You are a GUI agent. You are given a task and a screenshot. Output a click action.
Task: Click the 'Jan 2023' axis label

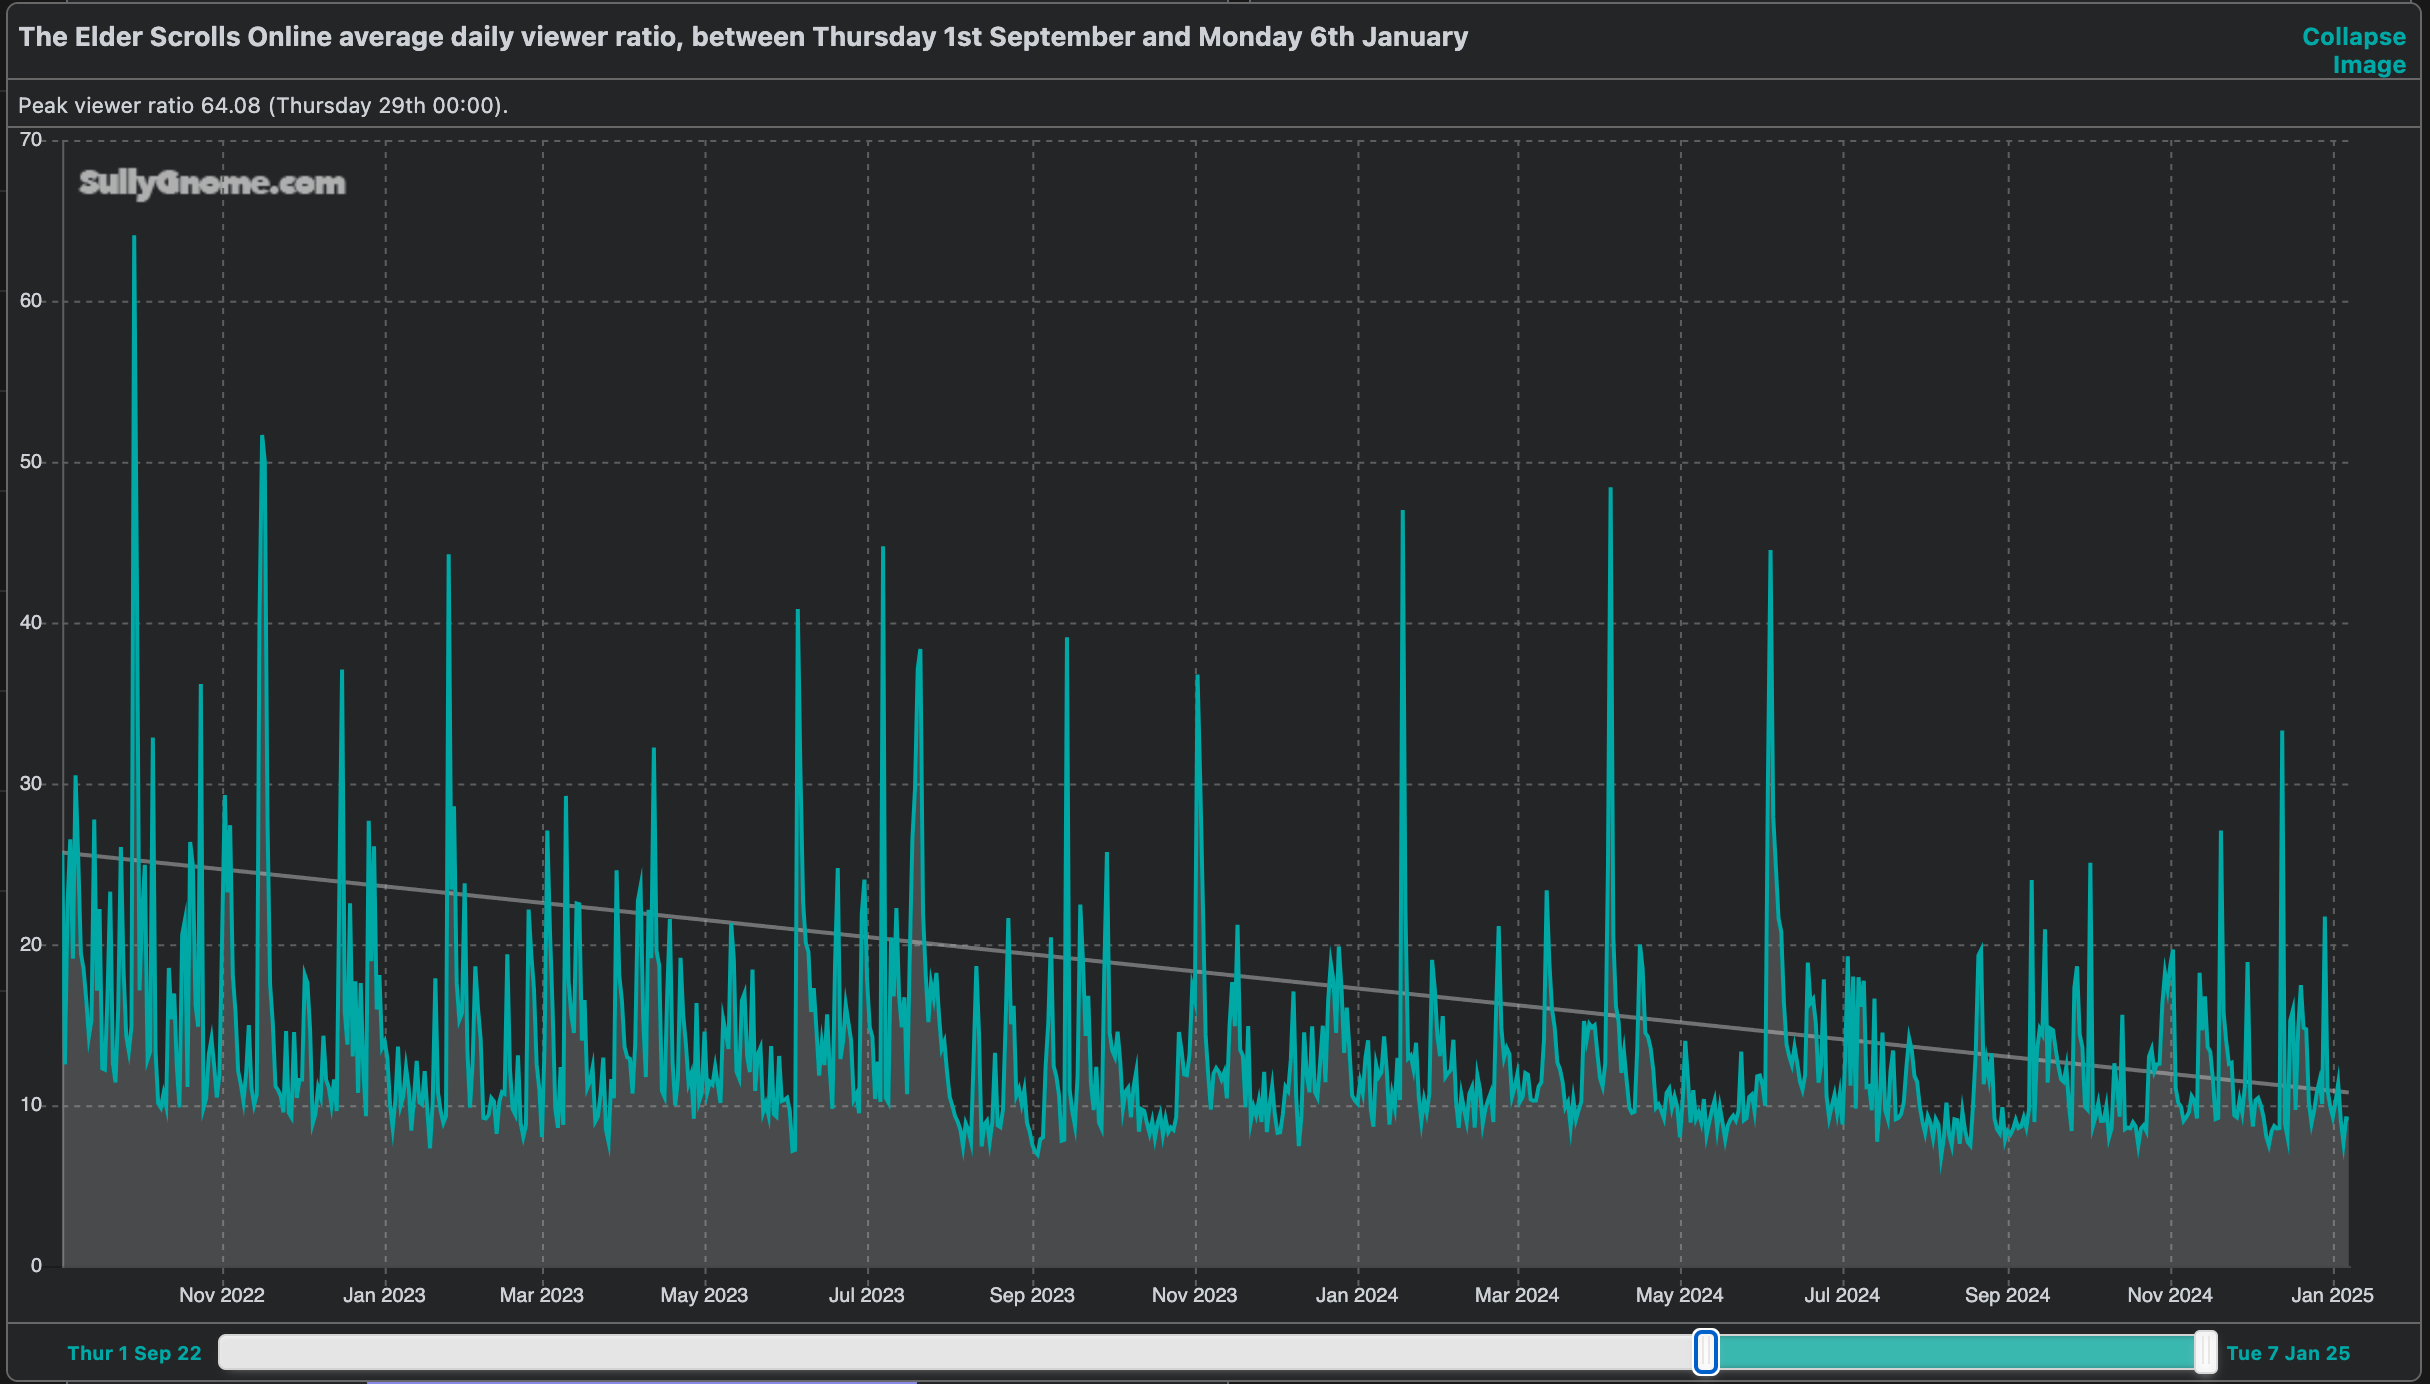(384, 1295)
